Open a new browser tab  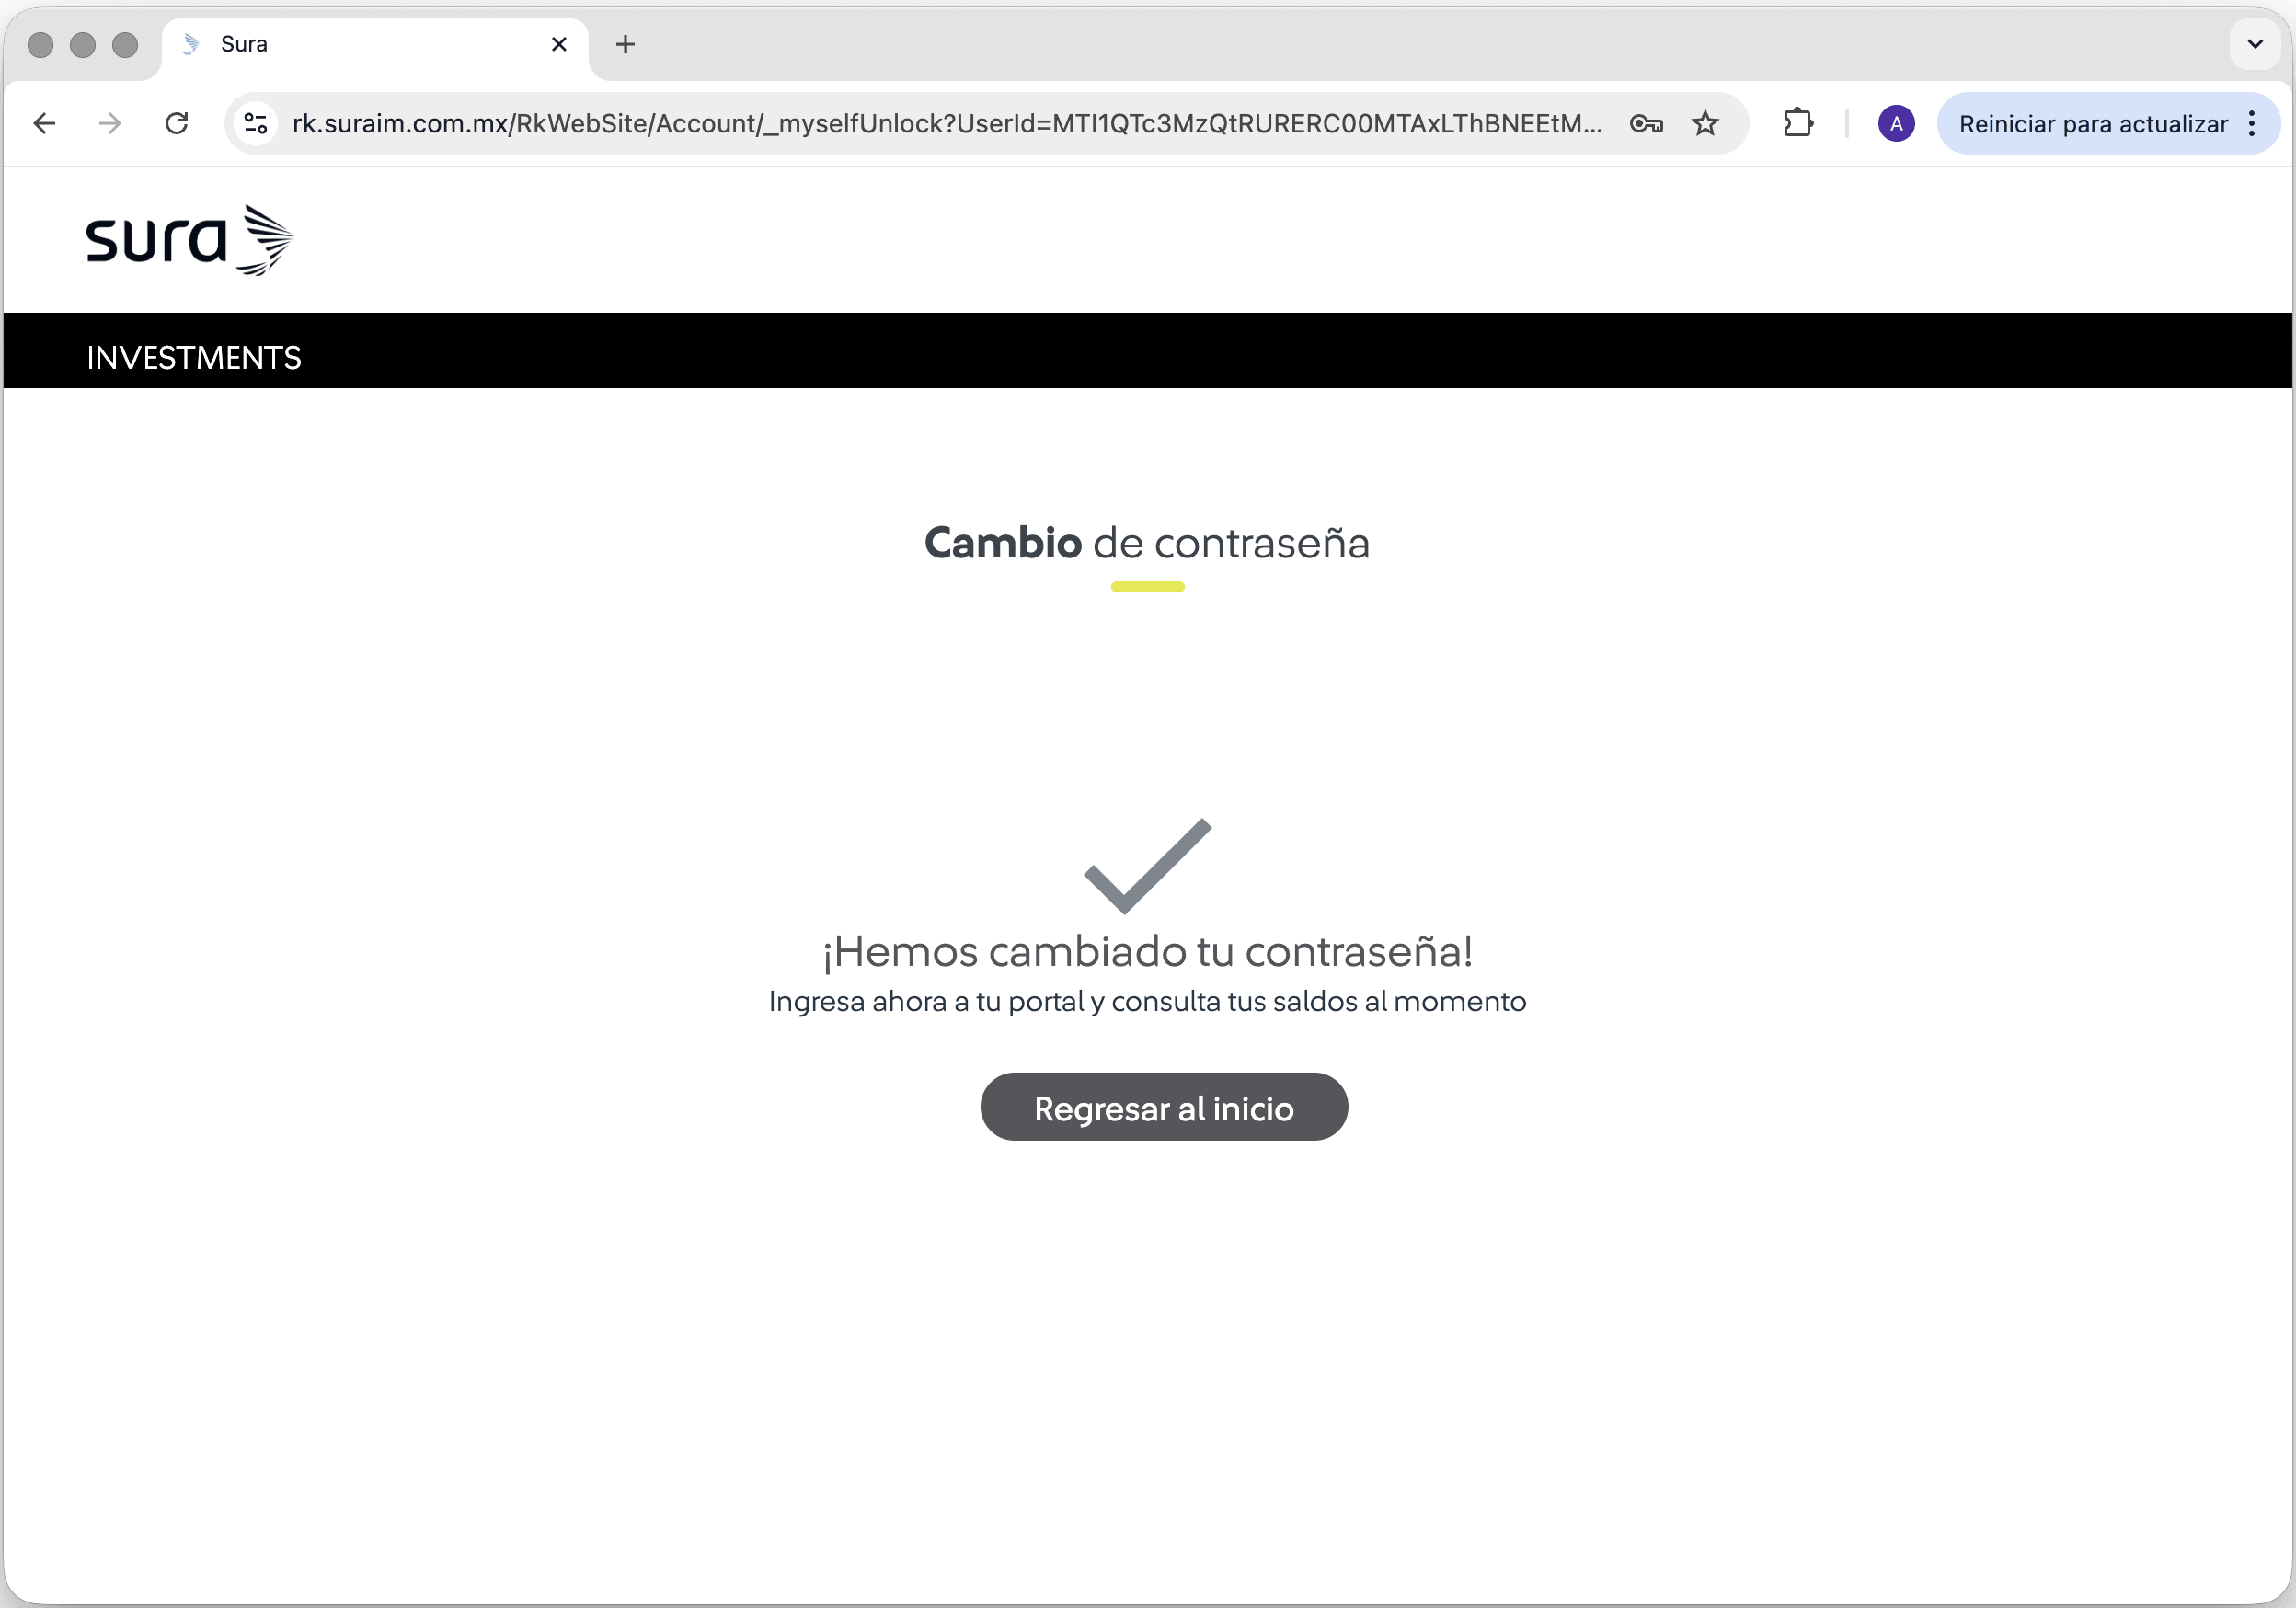point(625,44)
